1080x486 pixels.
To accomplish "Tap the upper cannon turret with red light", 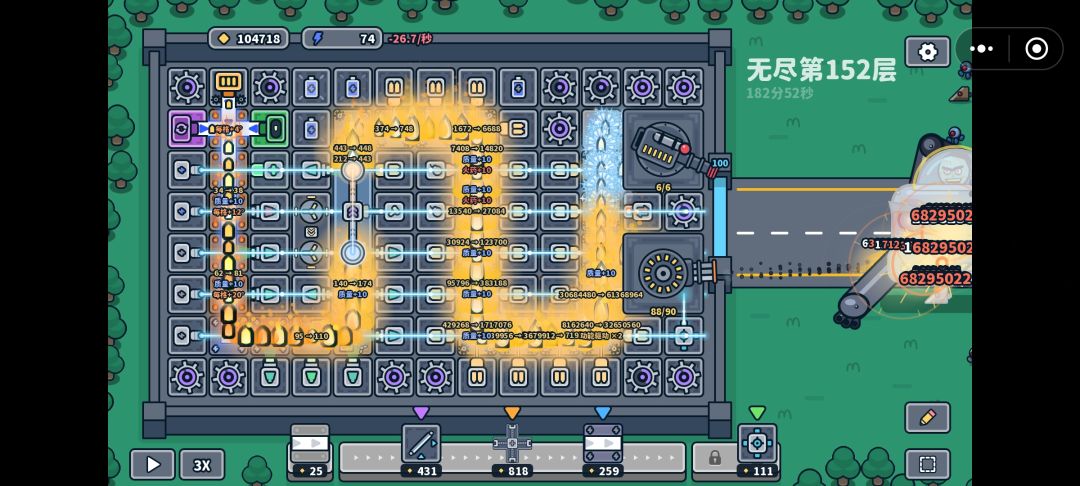I will point(663,149).
